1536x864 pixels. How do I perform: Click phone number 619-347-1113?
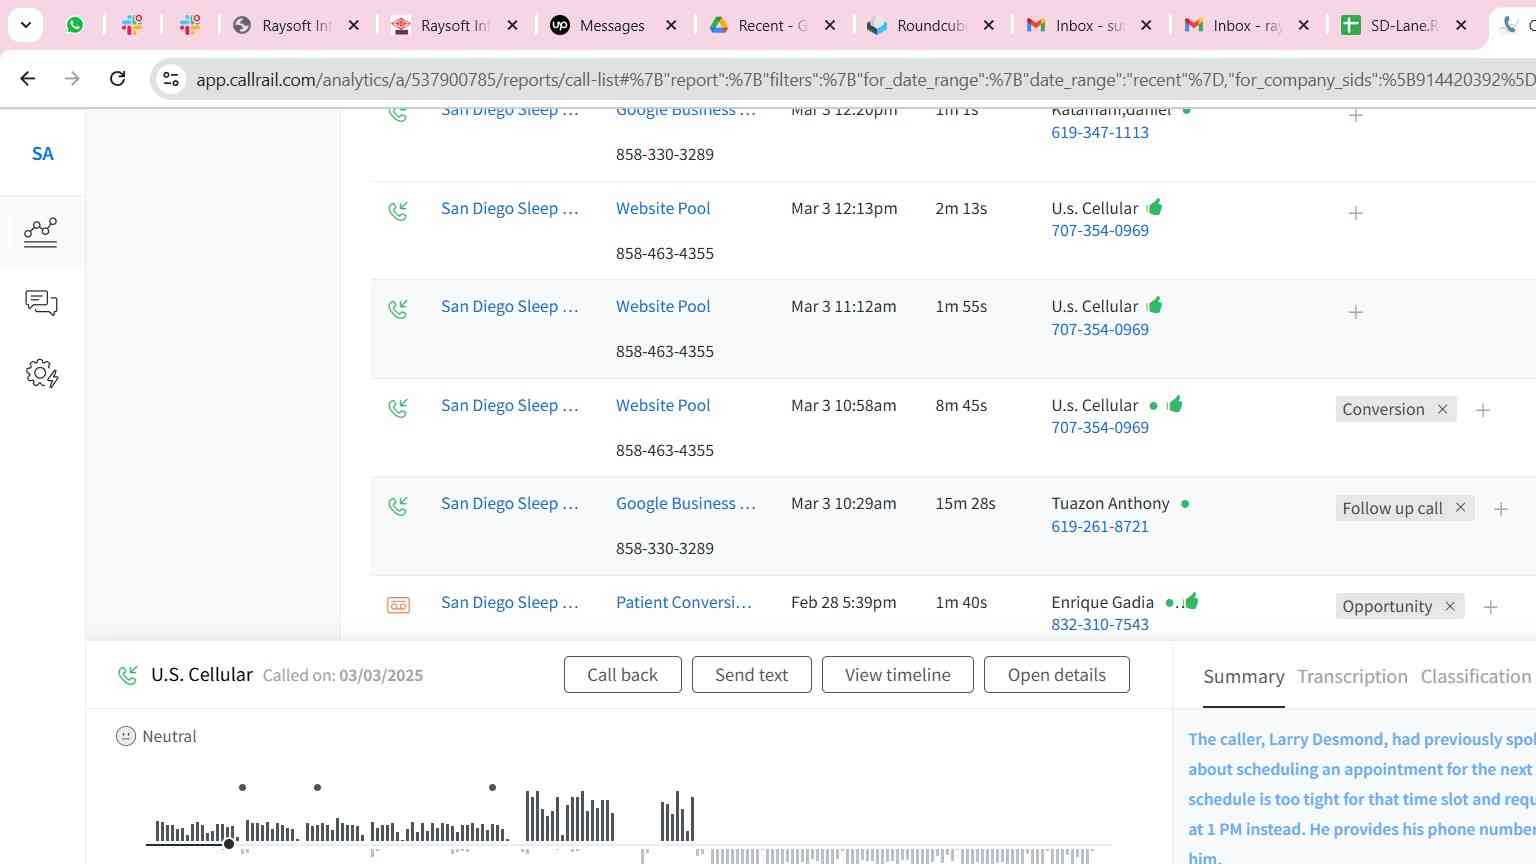pyautogui.click(x=1099, y=132)
